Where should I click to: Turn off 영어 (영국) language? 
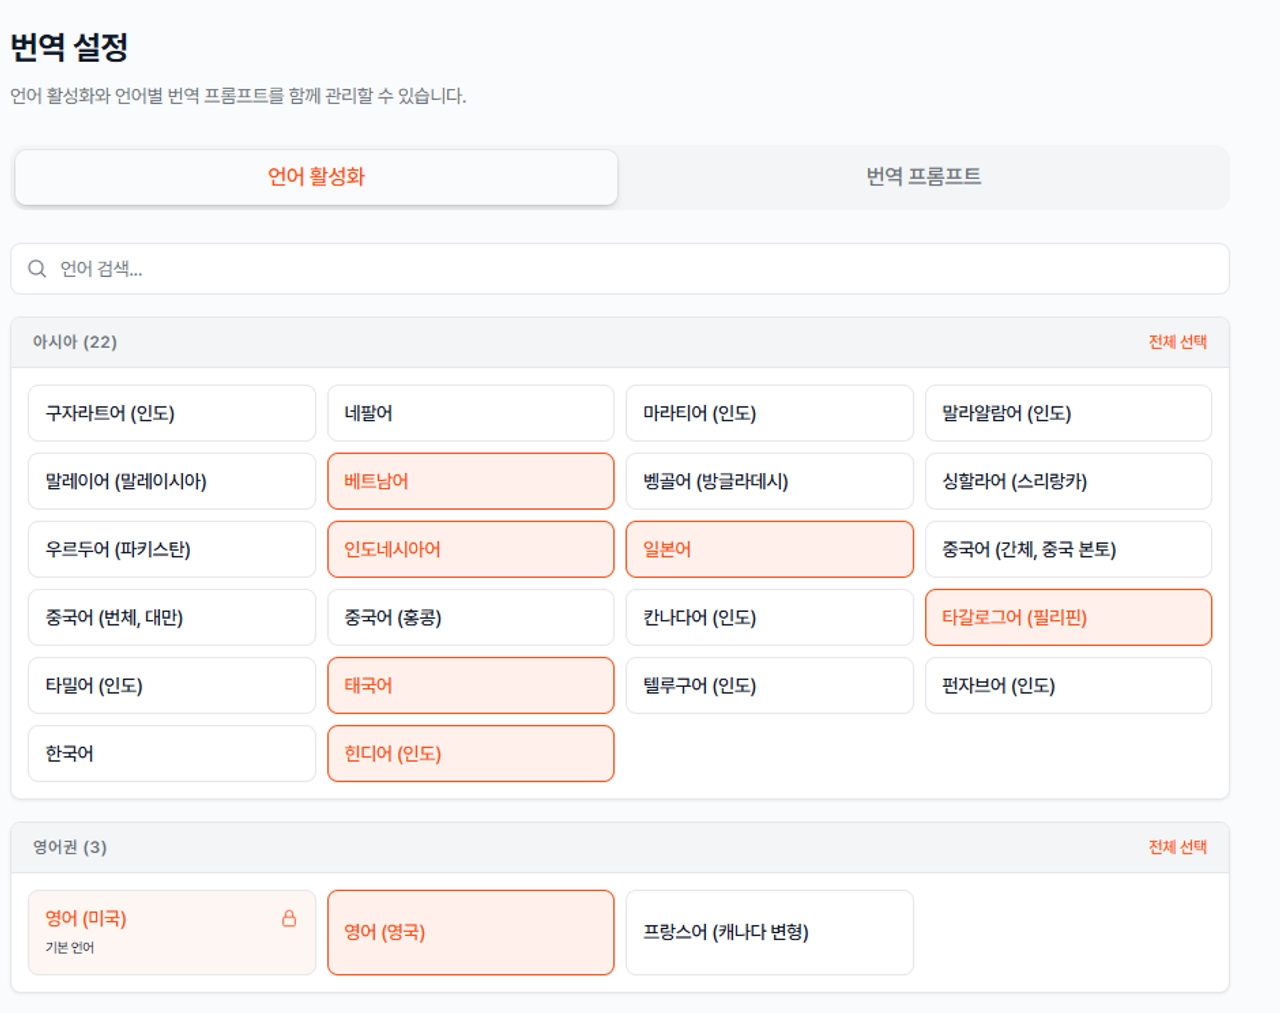470,932
